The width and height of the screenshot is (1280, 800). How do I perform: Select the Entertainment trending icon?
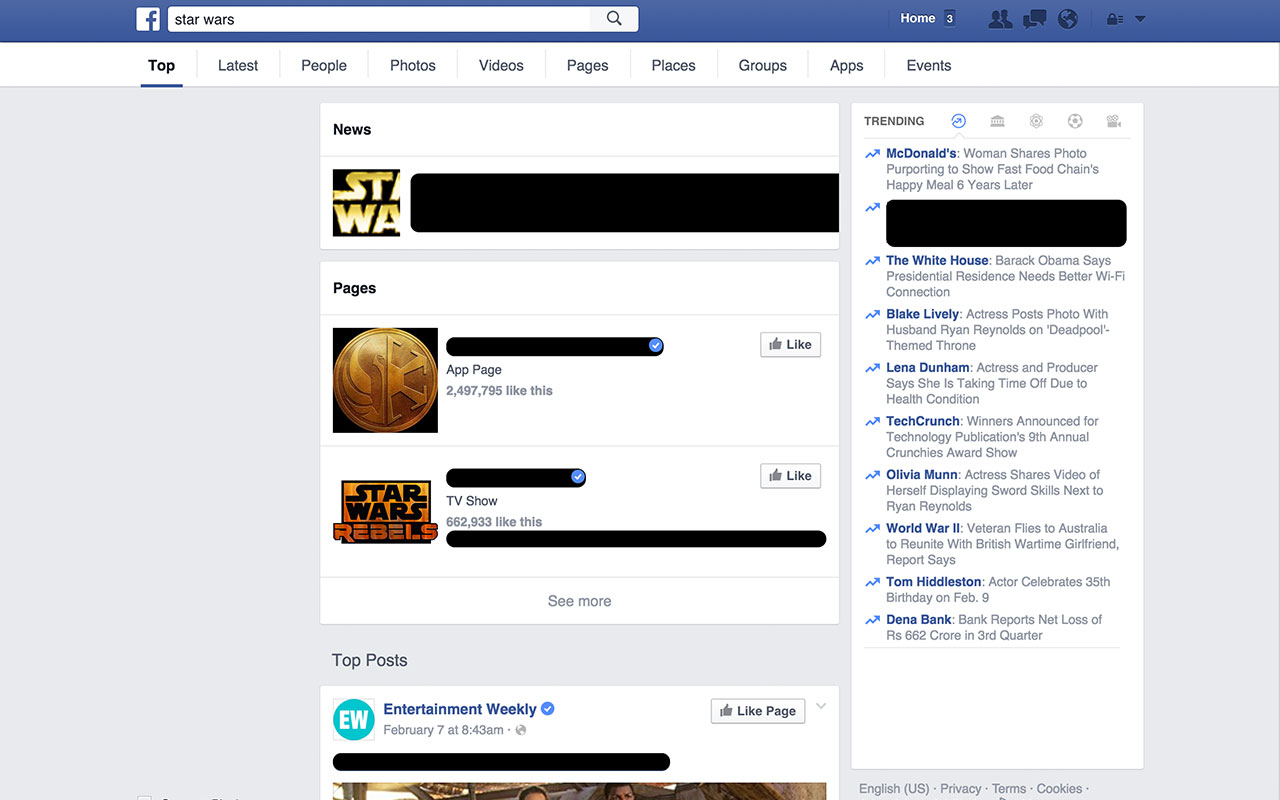[x=1114, y=121]
